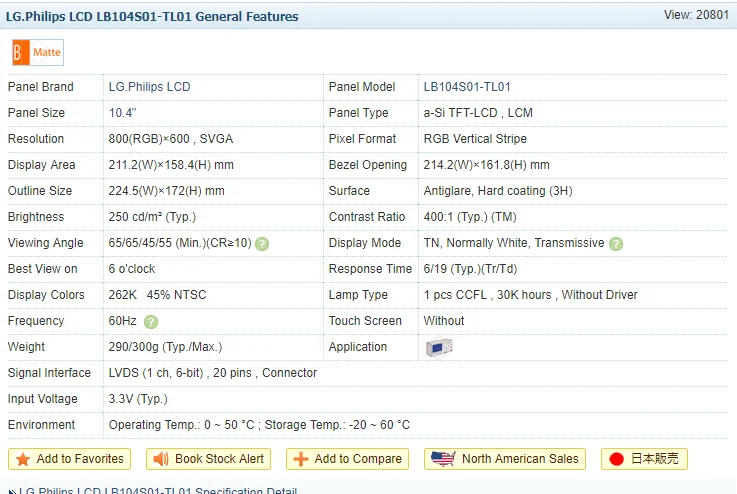Click TN, Normally White, Transmissive text

coord(514,243)
